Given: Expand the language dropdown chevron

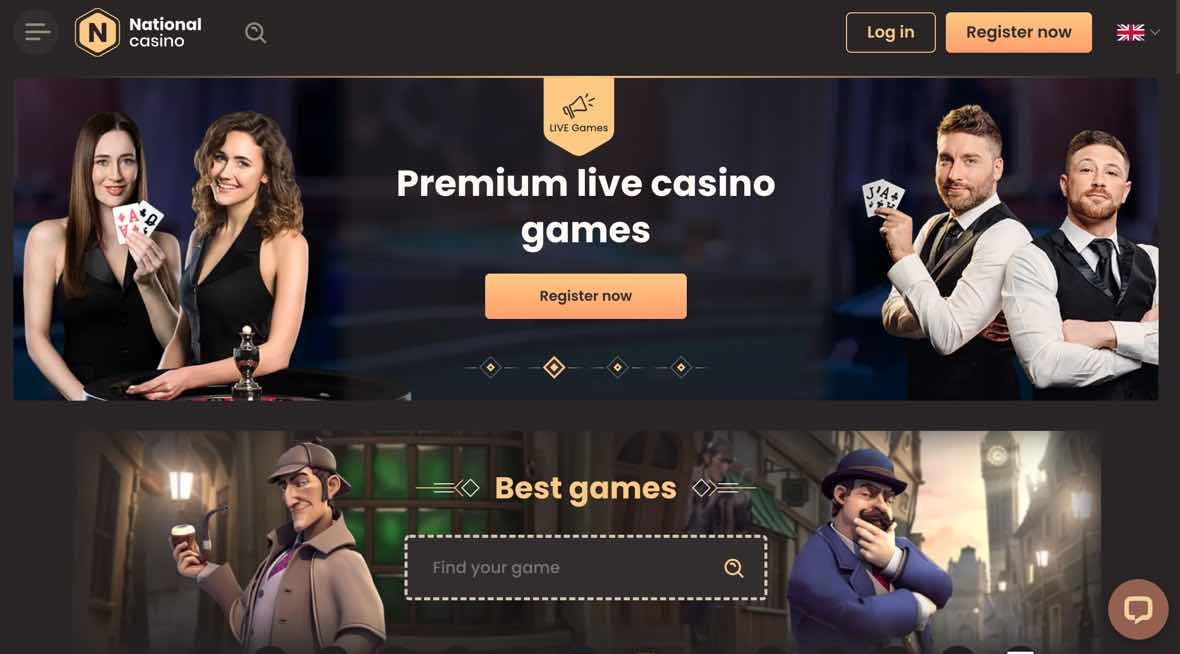Looking at the screenshot, I should point(1155,32).
